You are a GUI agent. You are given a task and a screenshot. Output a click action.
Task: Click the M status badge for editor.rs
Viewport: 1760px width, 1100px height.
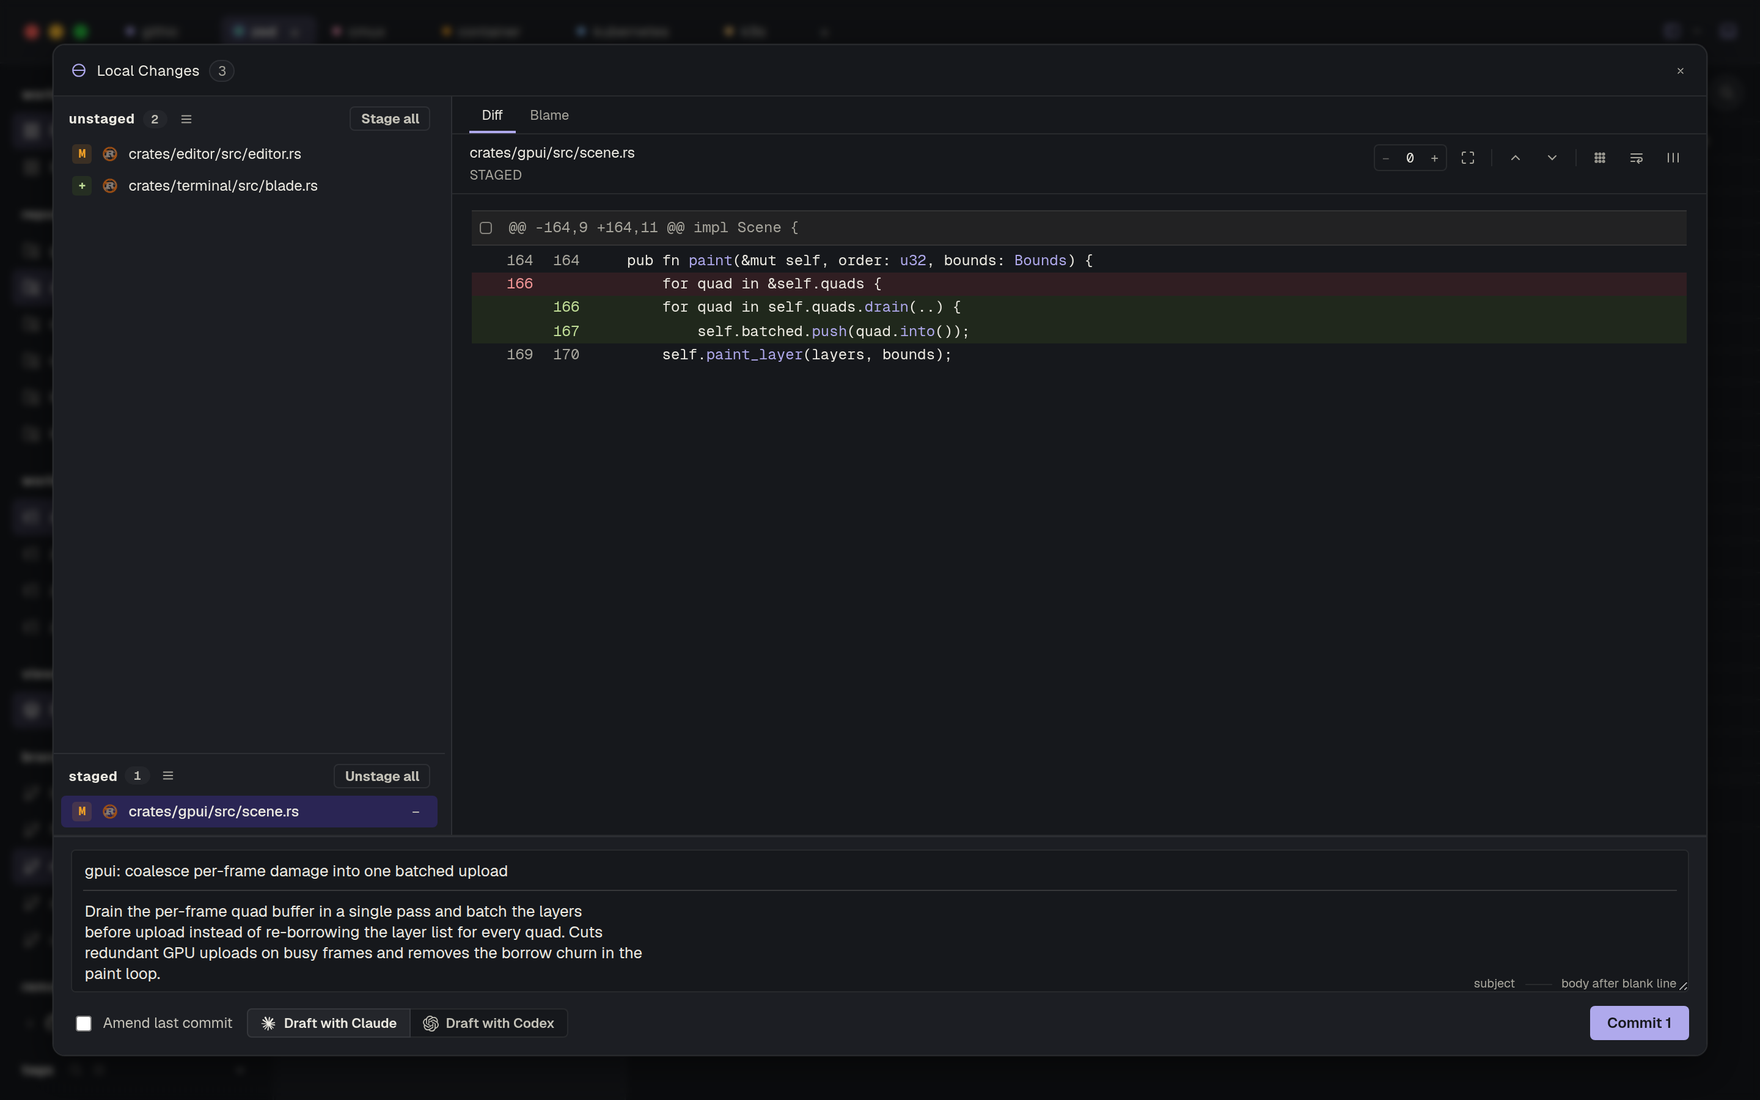pos(82,154)
